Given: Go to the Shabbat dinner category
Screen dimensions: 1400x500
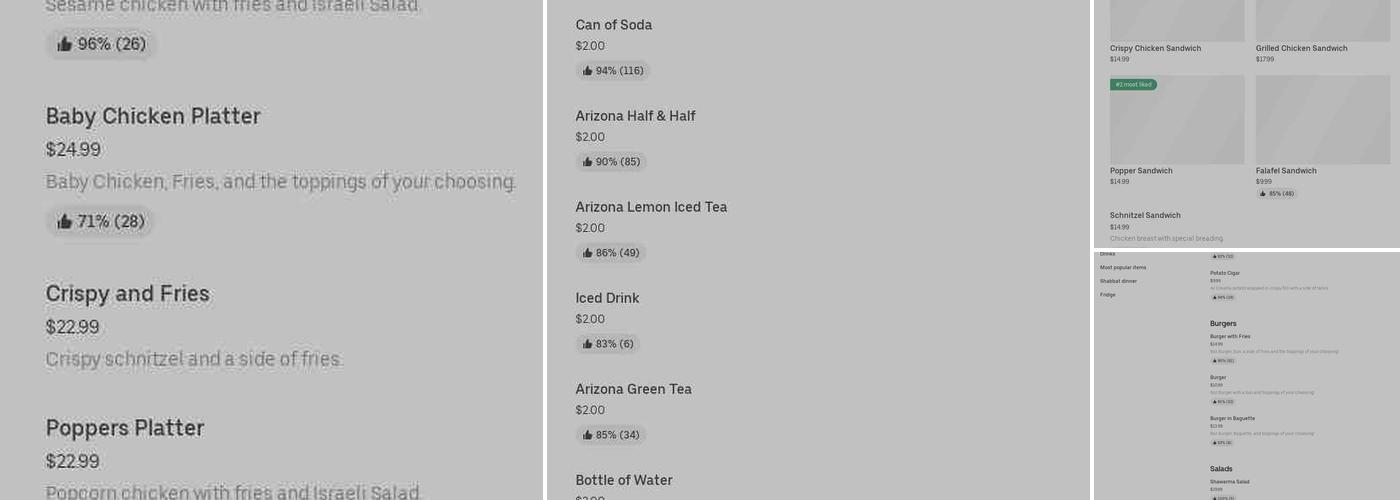Looking at the screenshot, I should point(1118,281).
